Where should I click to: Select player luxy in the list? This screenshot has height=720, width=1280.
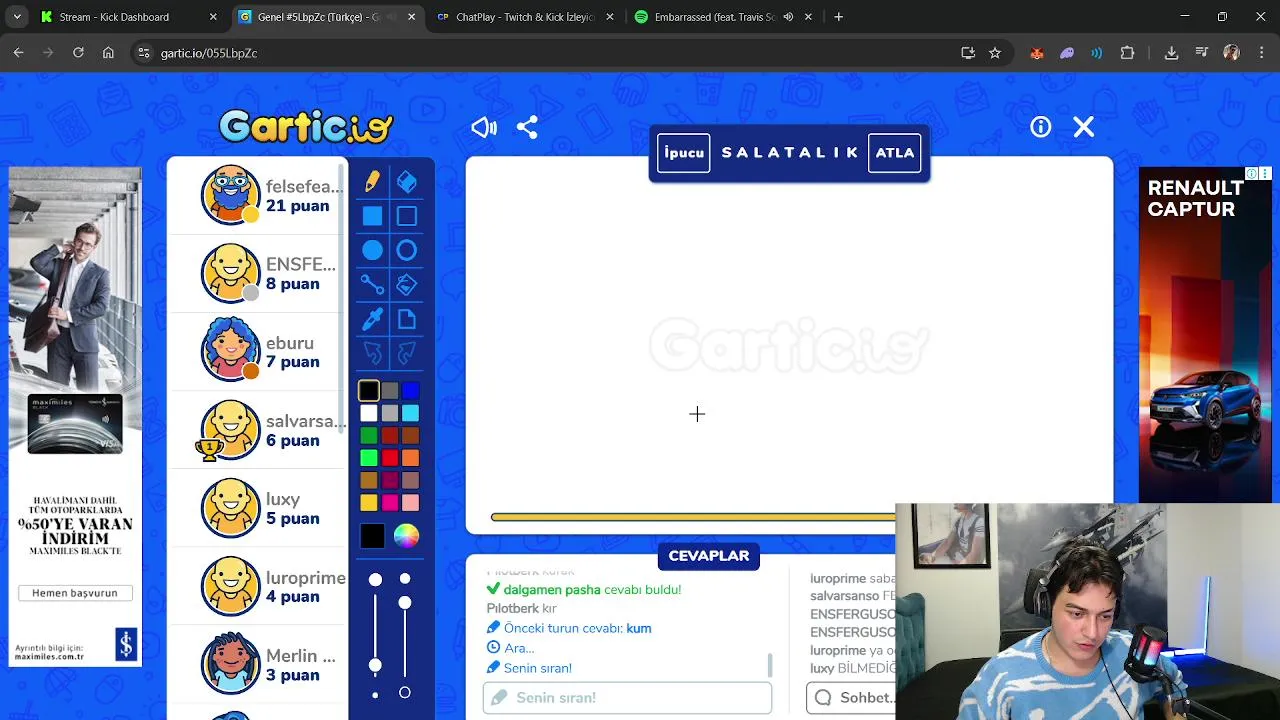[258, 508]
